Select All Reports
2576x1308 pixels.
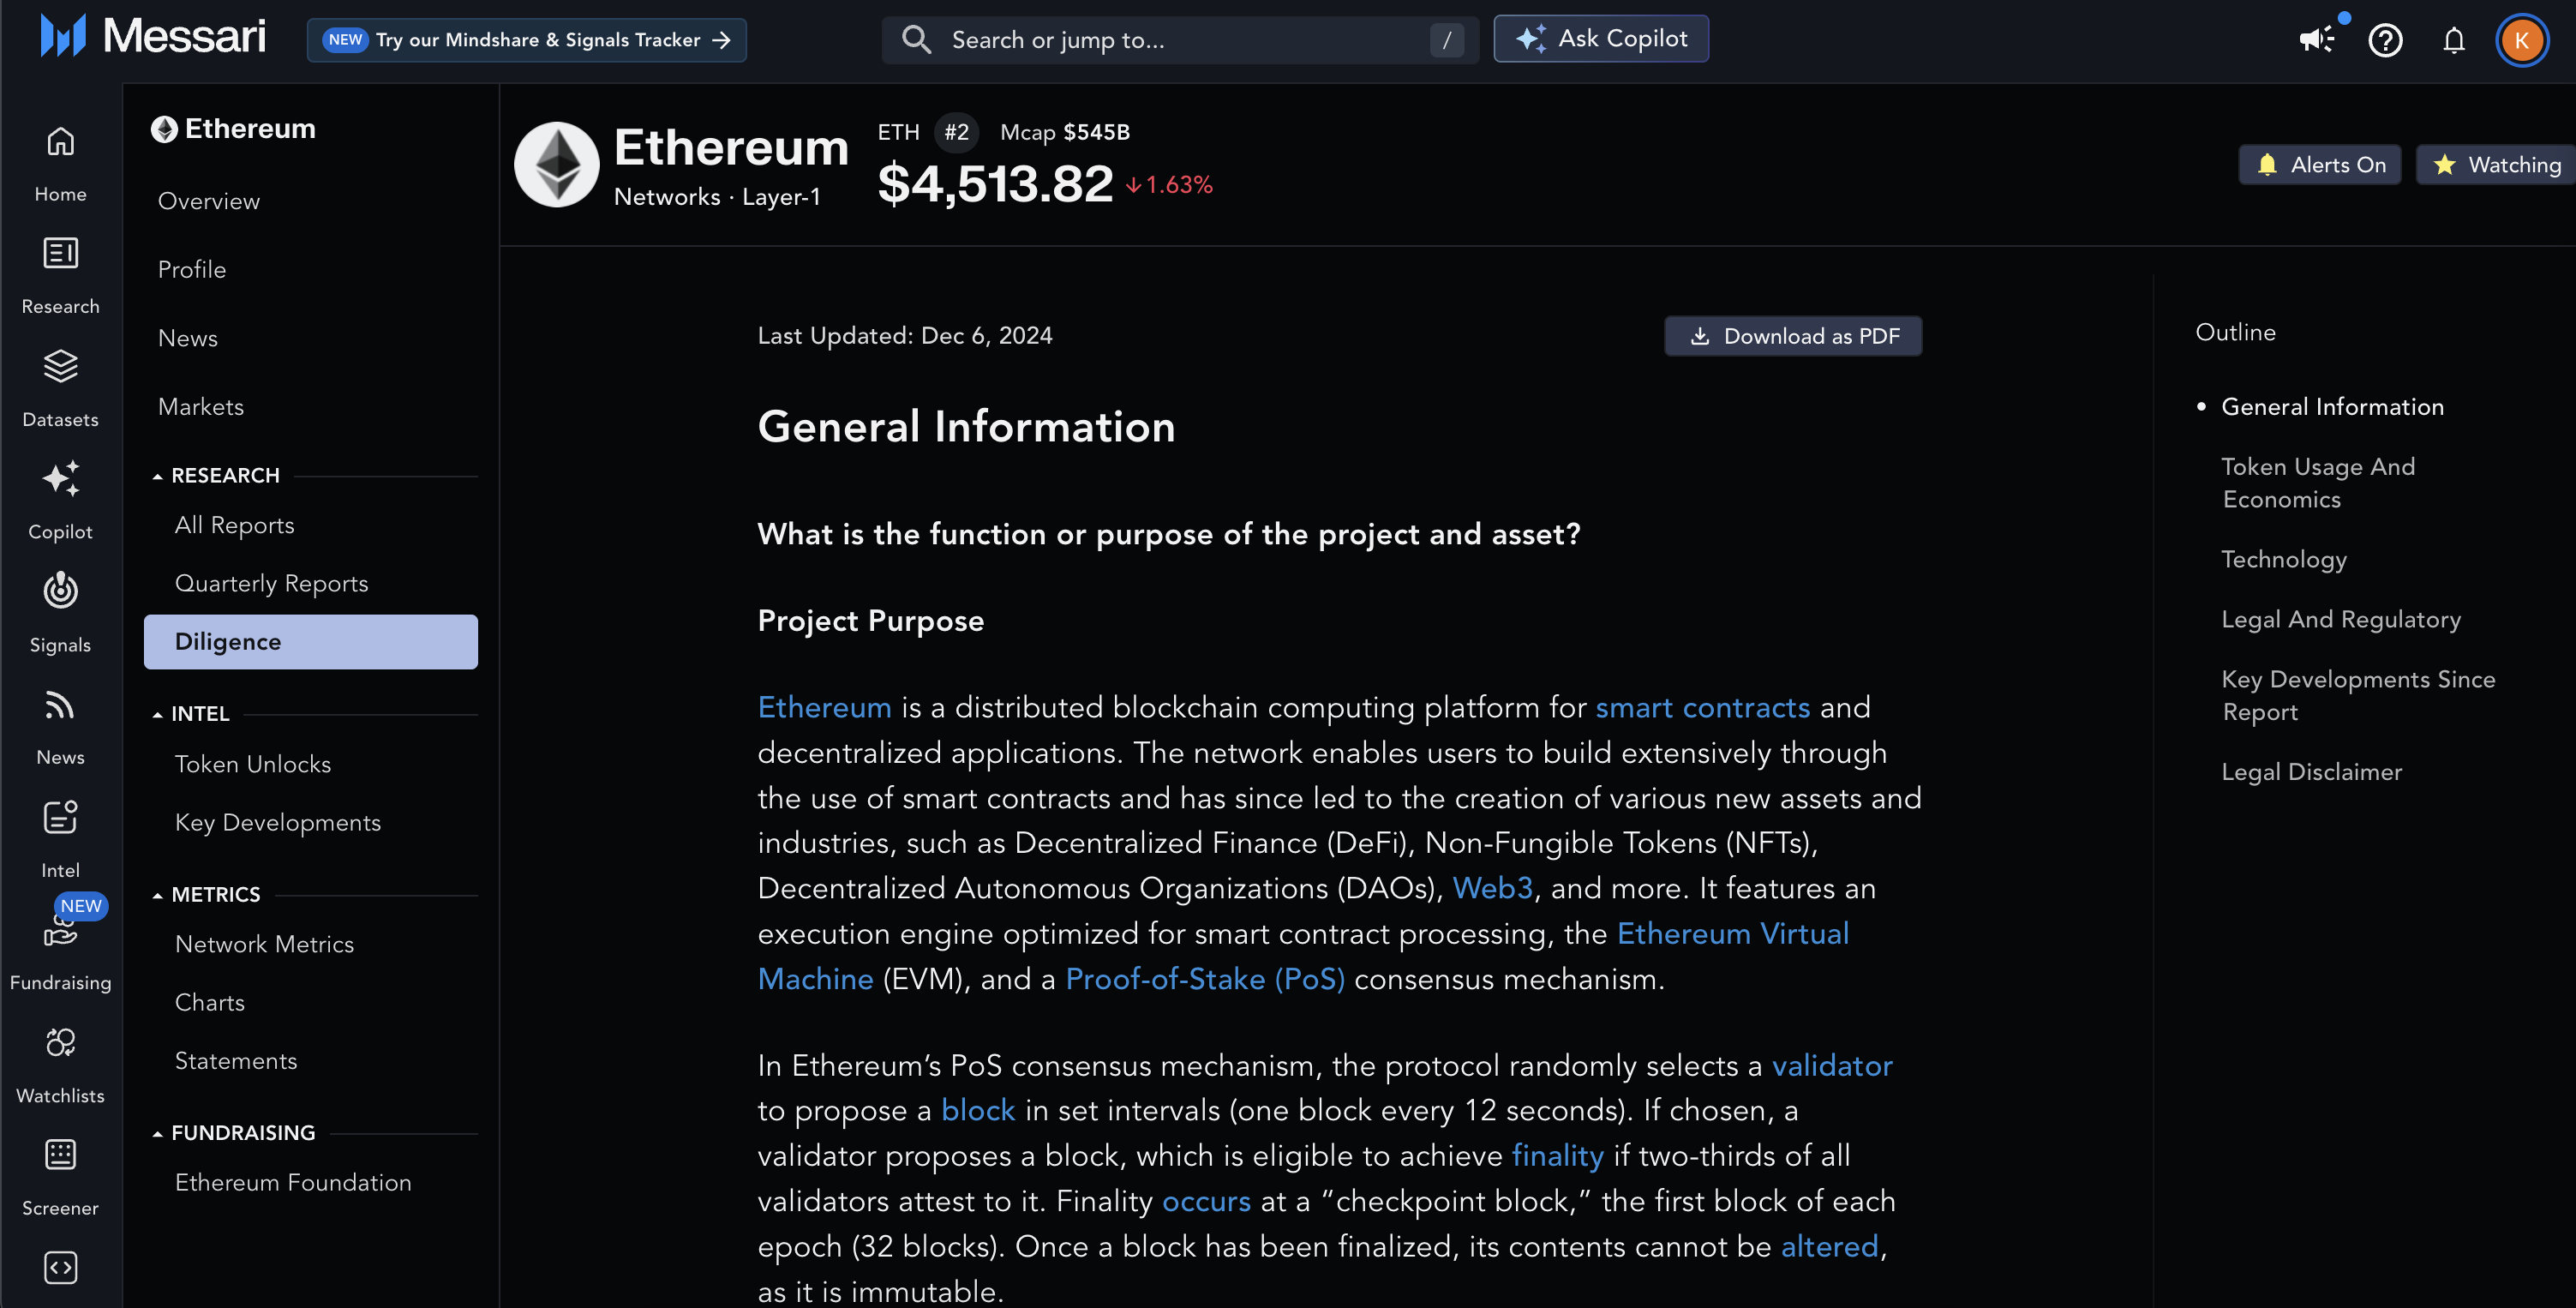pyautogui.click(x=235, y=525)
